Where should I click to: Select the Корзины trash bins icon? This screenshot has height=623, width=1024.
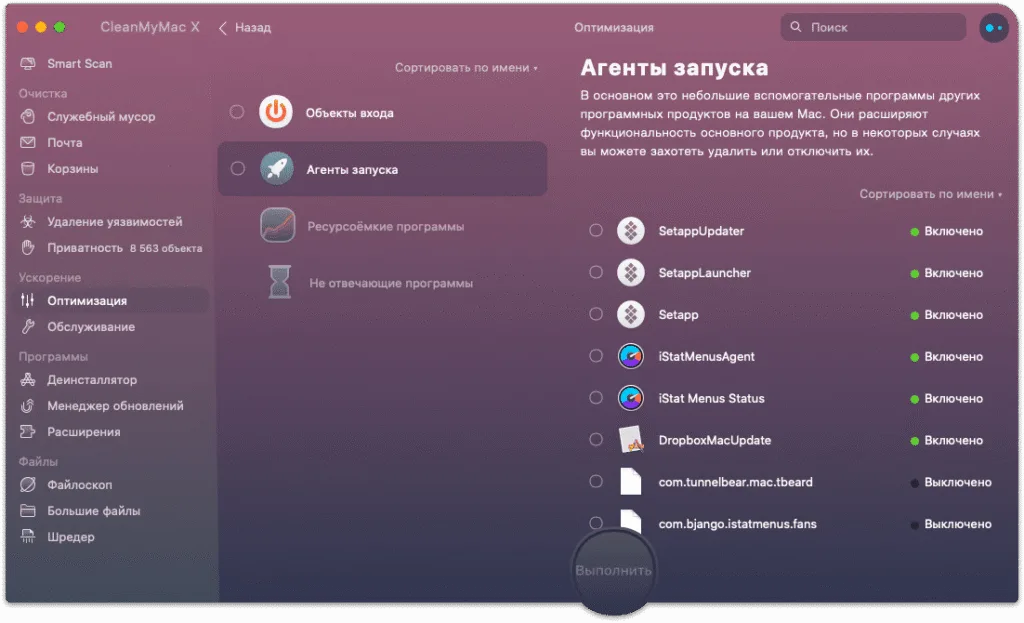27,168
